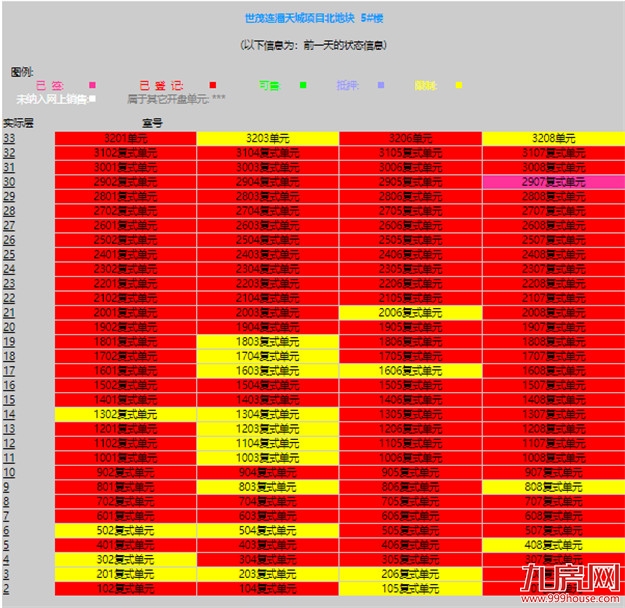This screenshot has width=625, height=608.
Task: Choose unit 3208单元 in the last column
Action: tap(553, 138)
